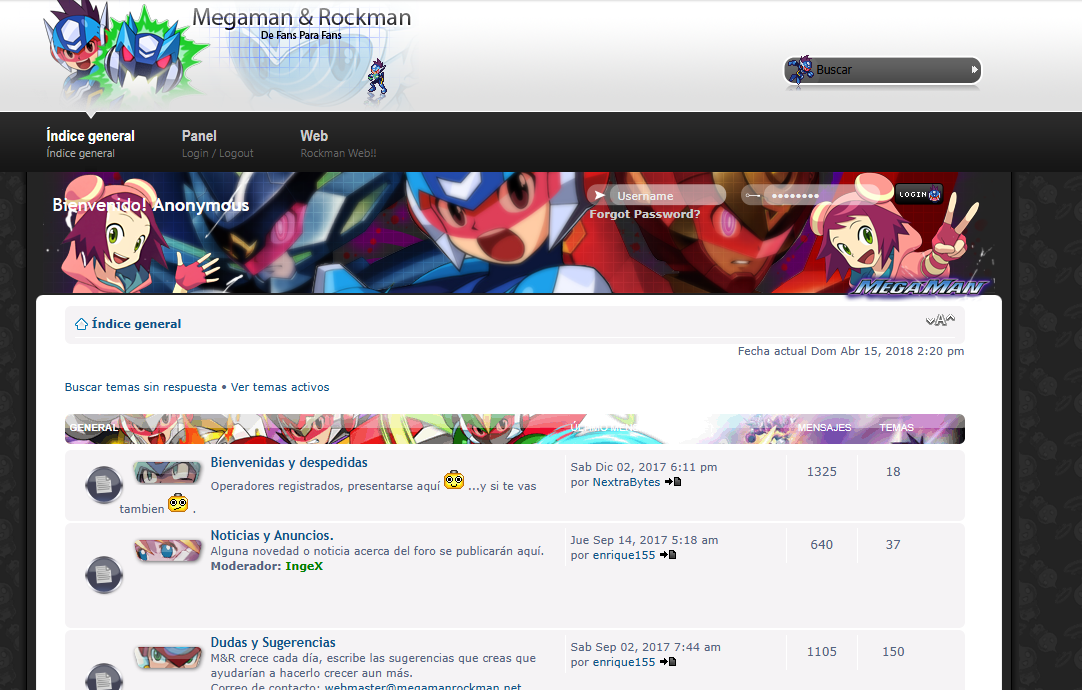
Task: Click the forum status icon for Bienvenidas y despedidas
Action: pyautogui.click(x=103, y=484)
